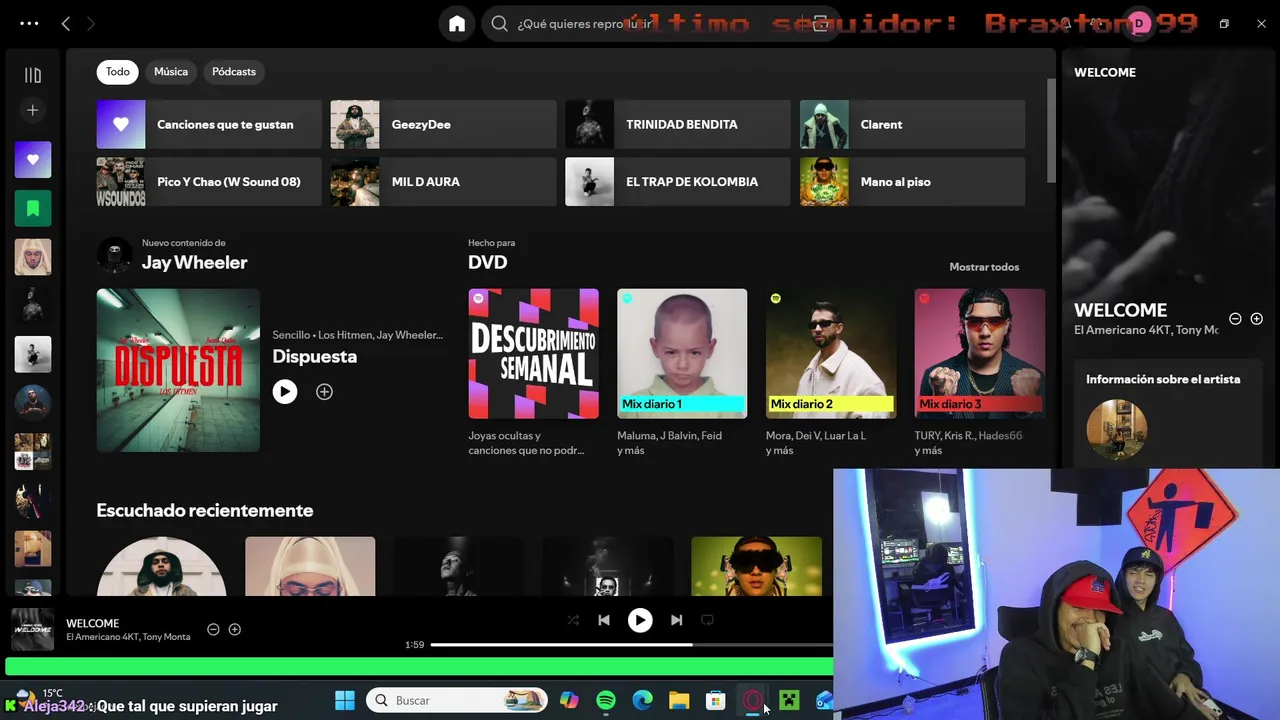
Task: Open Microsoft Edge from the taskbar
Action: [642, 700]
